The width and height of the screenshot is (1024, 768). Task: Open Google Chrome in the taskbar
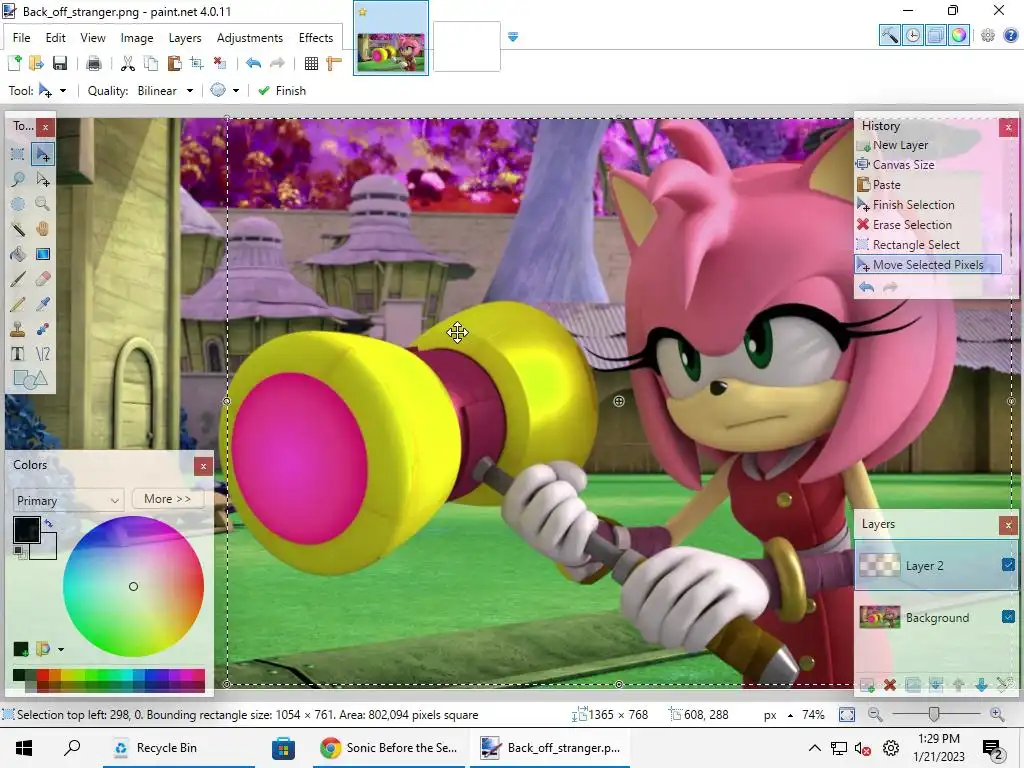(x=391, y=748)
